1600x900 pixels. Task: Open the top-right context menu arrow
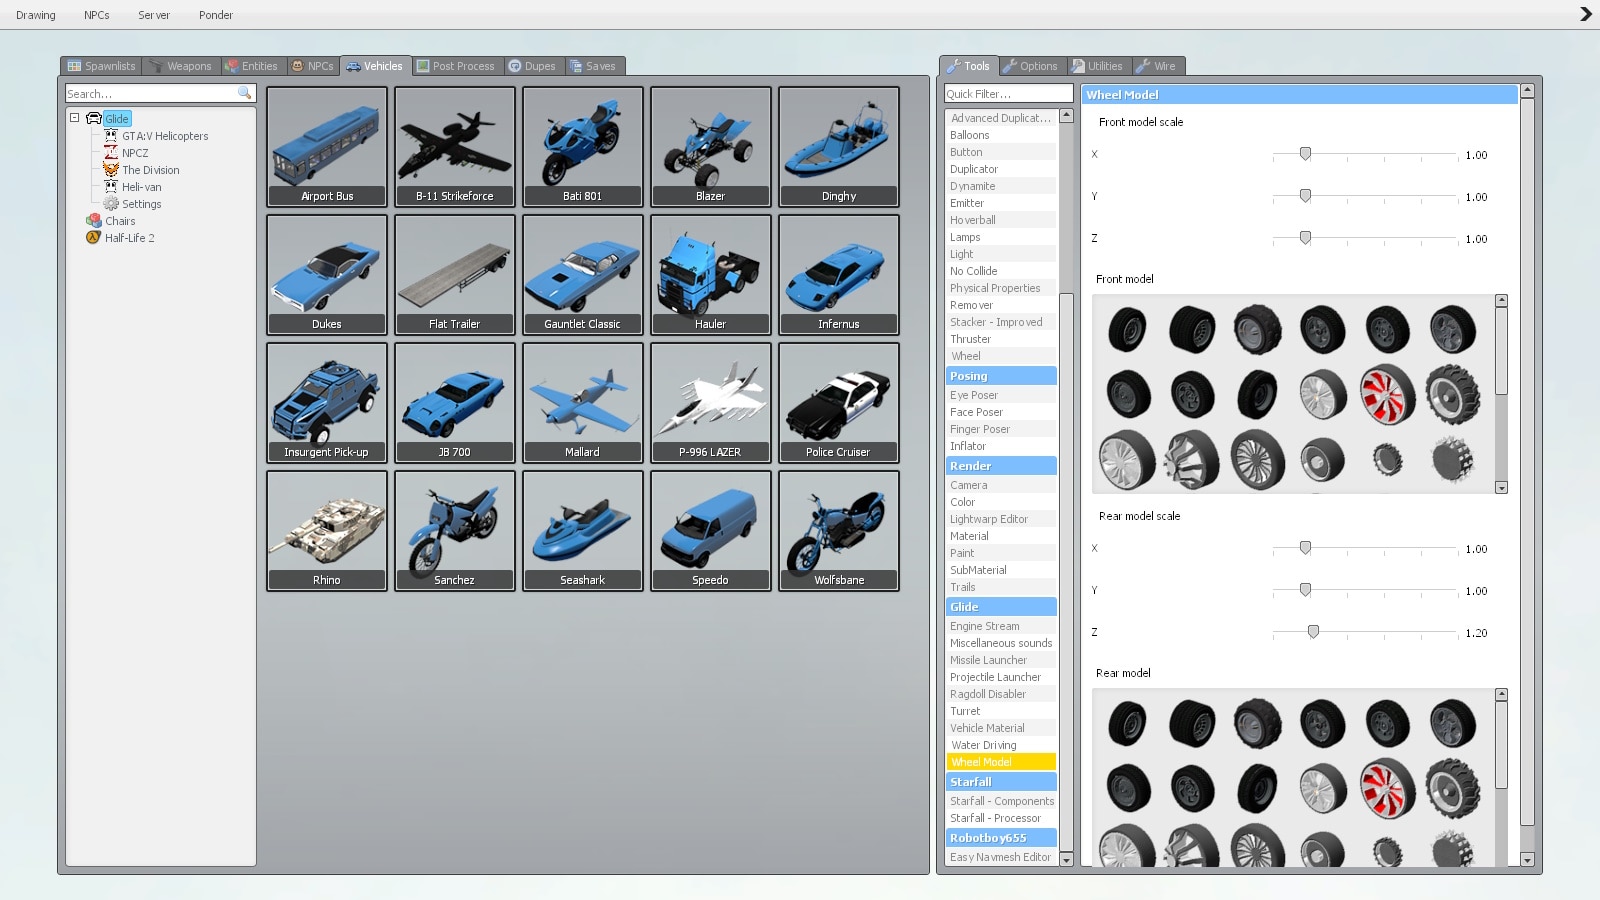(1585, 14)
